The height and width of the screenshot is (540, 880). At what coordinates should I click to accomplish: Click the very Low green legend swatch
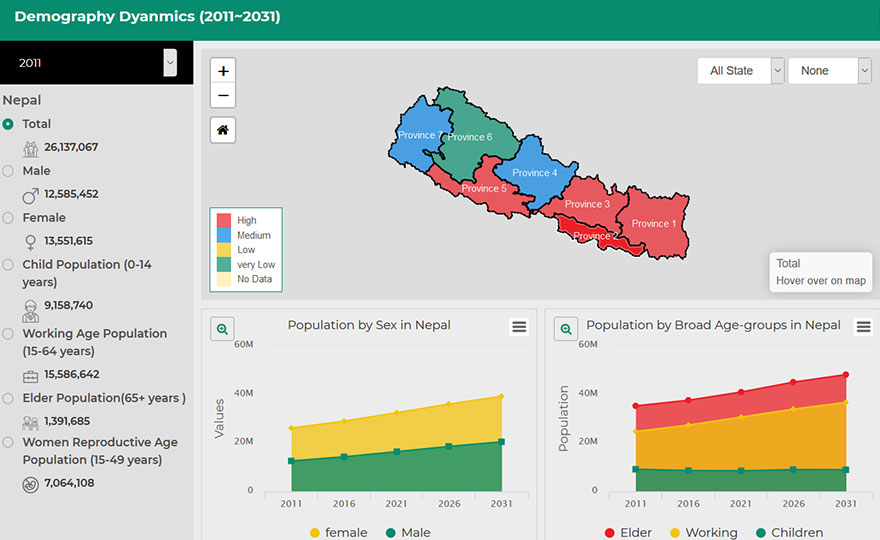click(x=224, y=264)
